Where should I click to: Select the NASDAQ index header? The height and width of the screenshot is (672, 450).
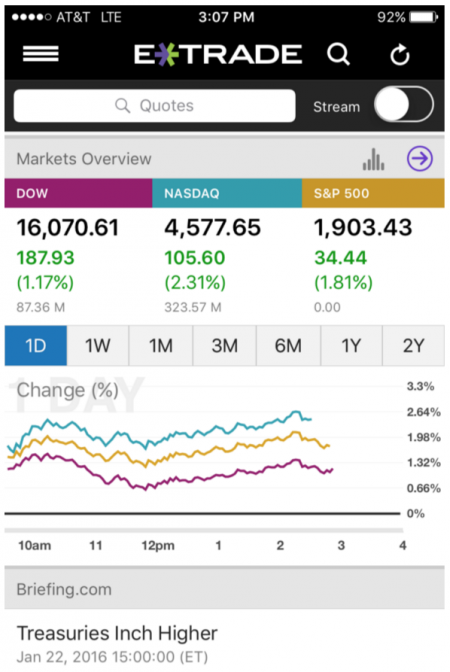(x=227, y=193)
